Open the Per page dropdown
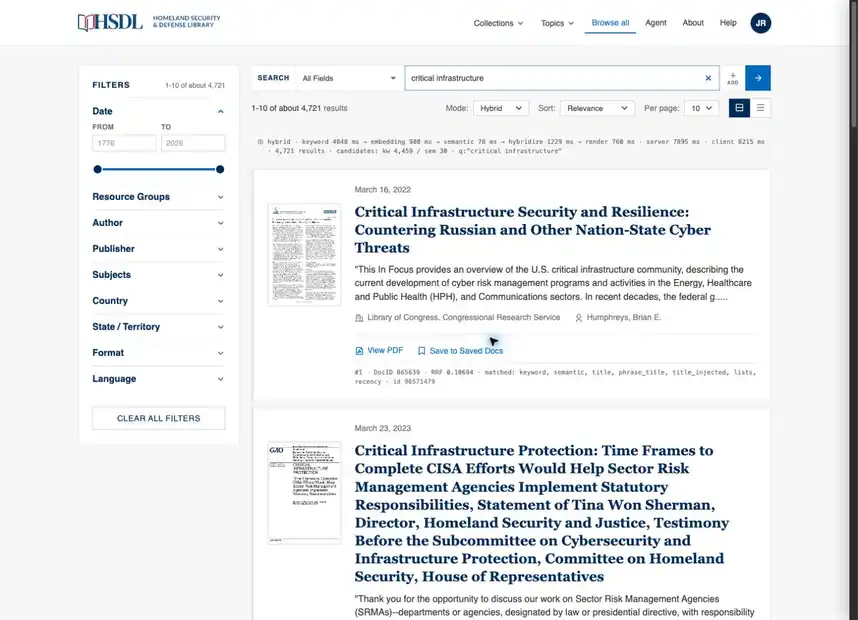Screen dimensions: 858x620 pos(701,108)
